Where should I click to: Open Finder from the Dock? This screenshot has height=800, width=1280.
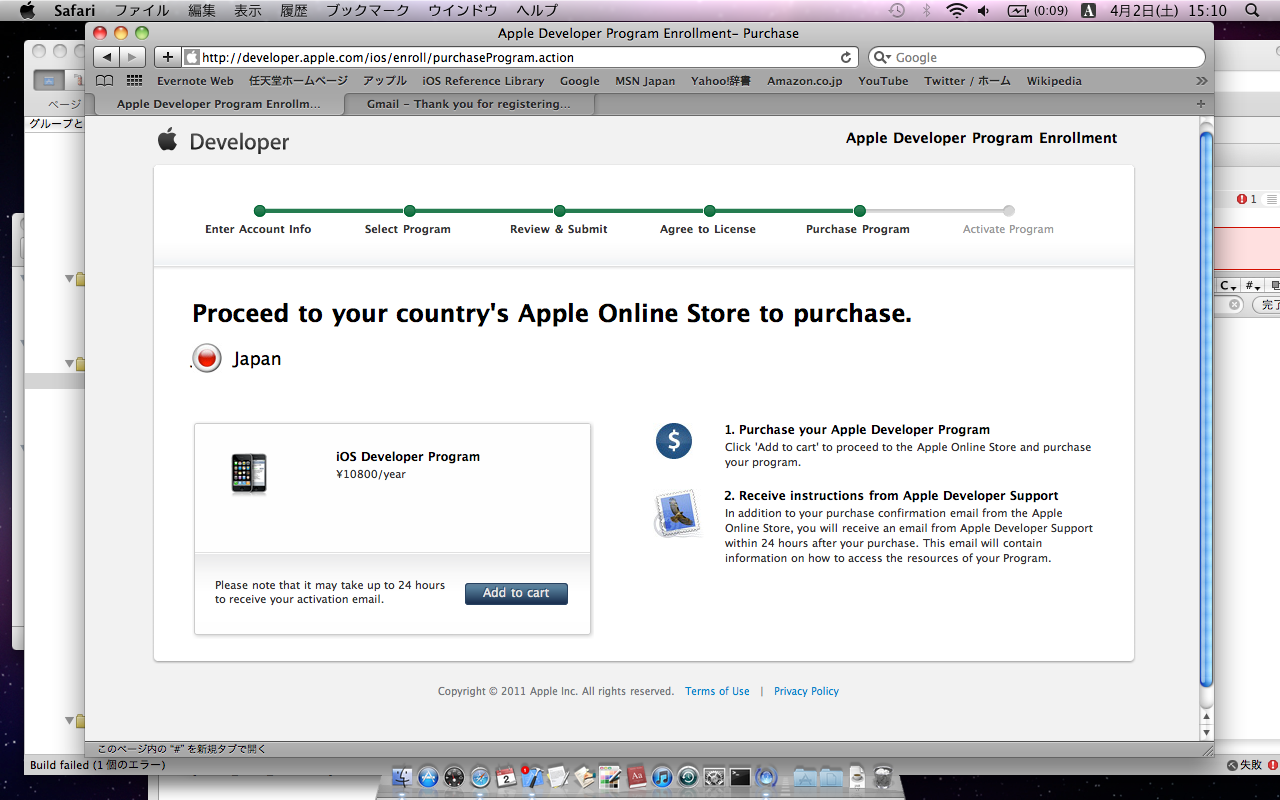pyautogui.click(x=402, y=778)
